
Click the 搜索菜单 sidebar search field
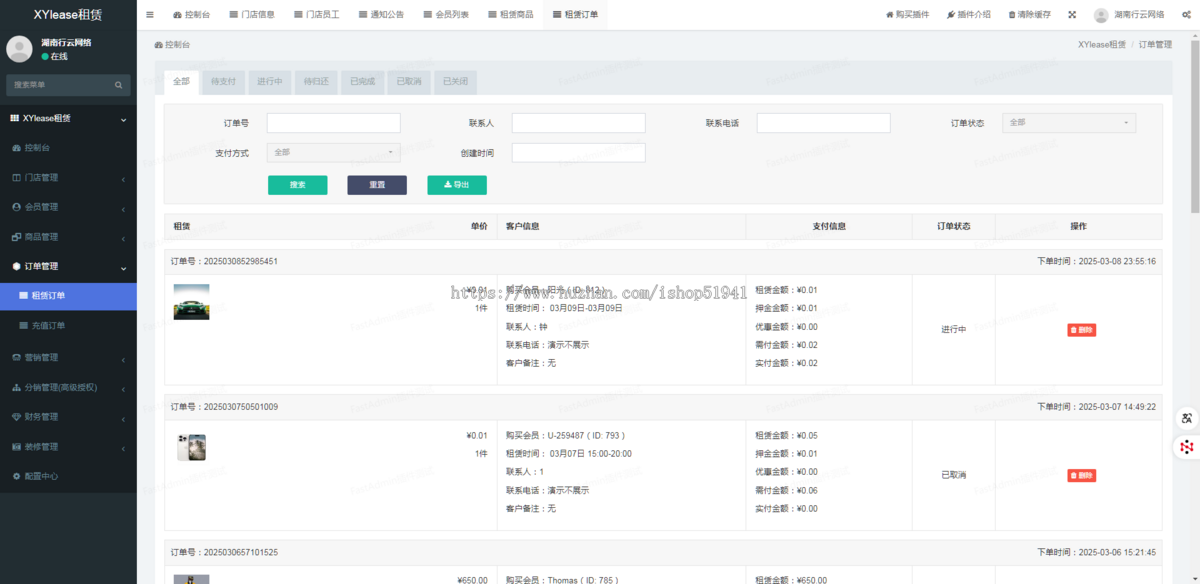[62, 85]
